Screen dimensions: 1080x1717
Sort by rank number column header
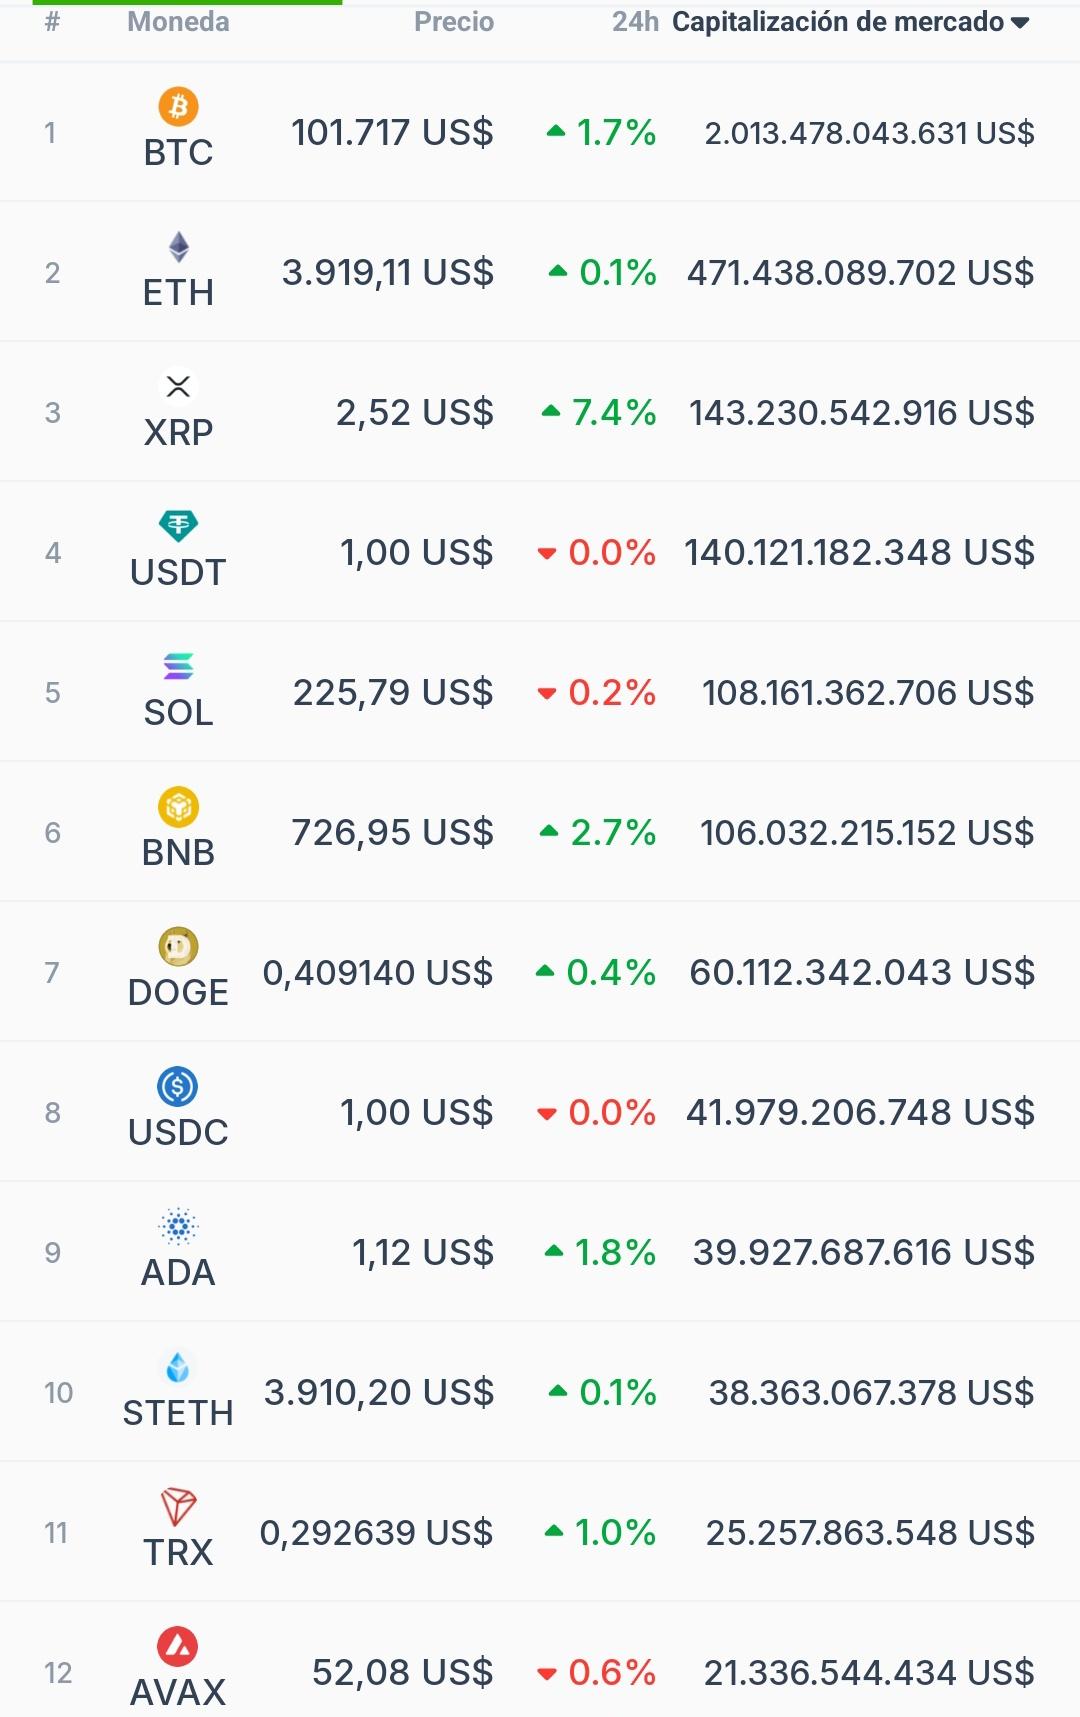click(x=52, y=22)
